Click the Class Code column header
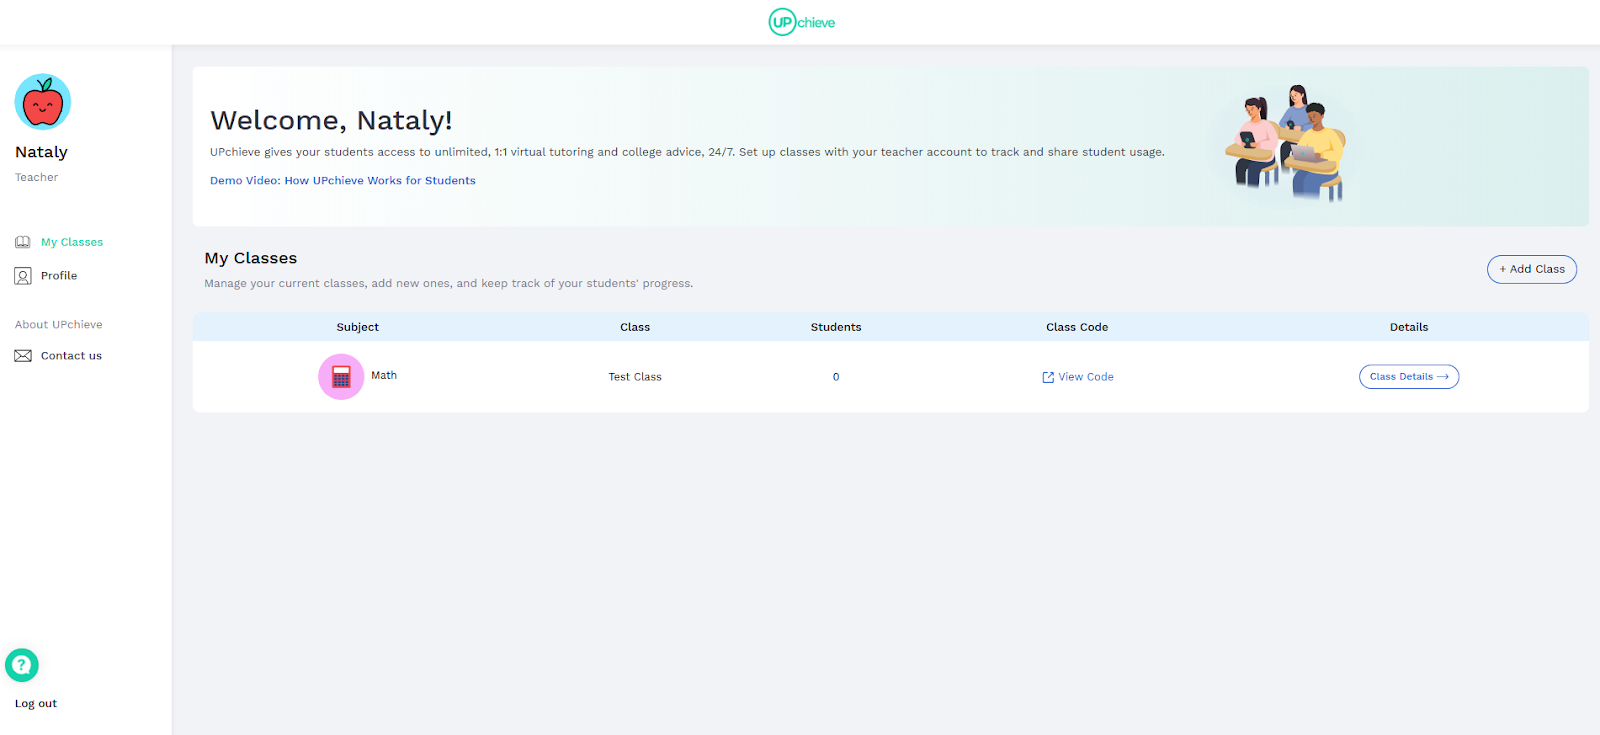1600x735 pixels. click(1077, 327)
